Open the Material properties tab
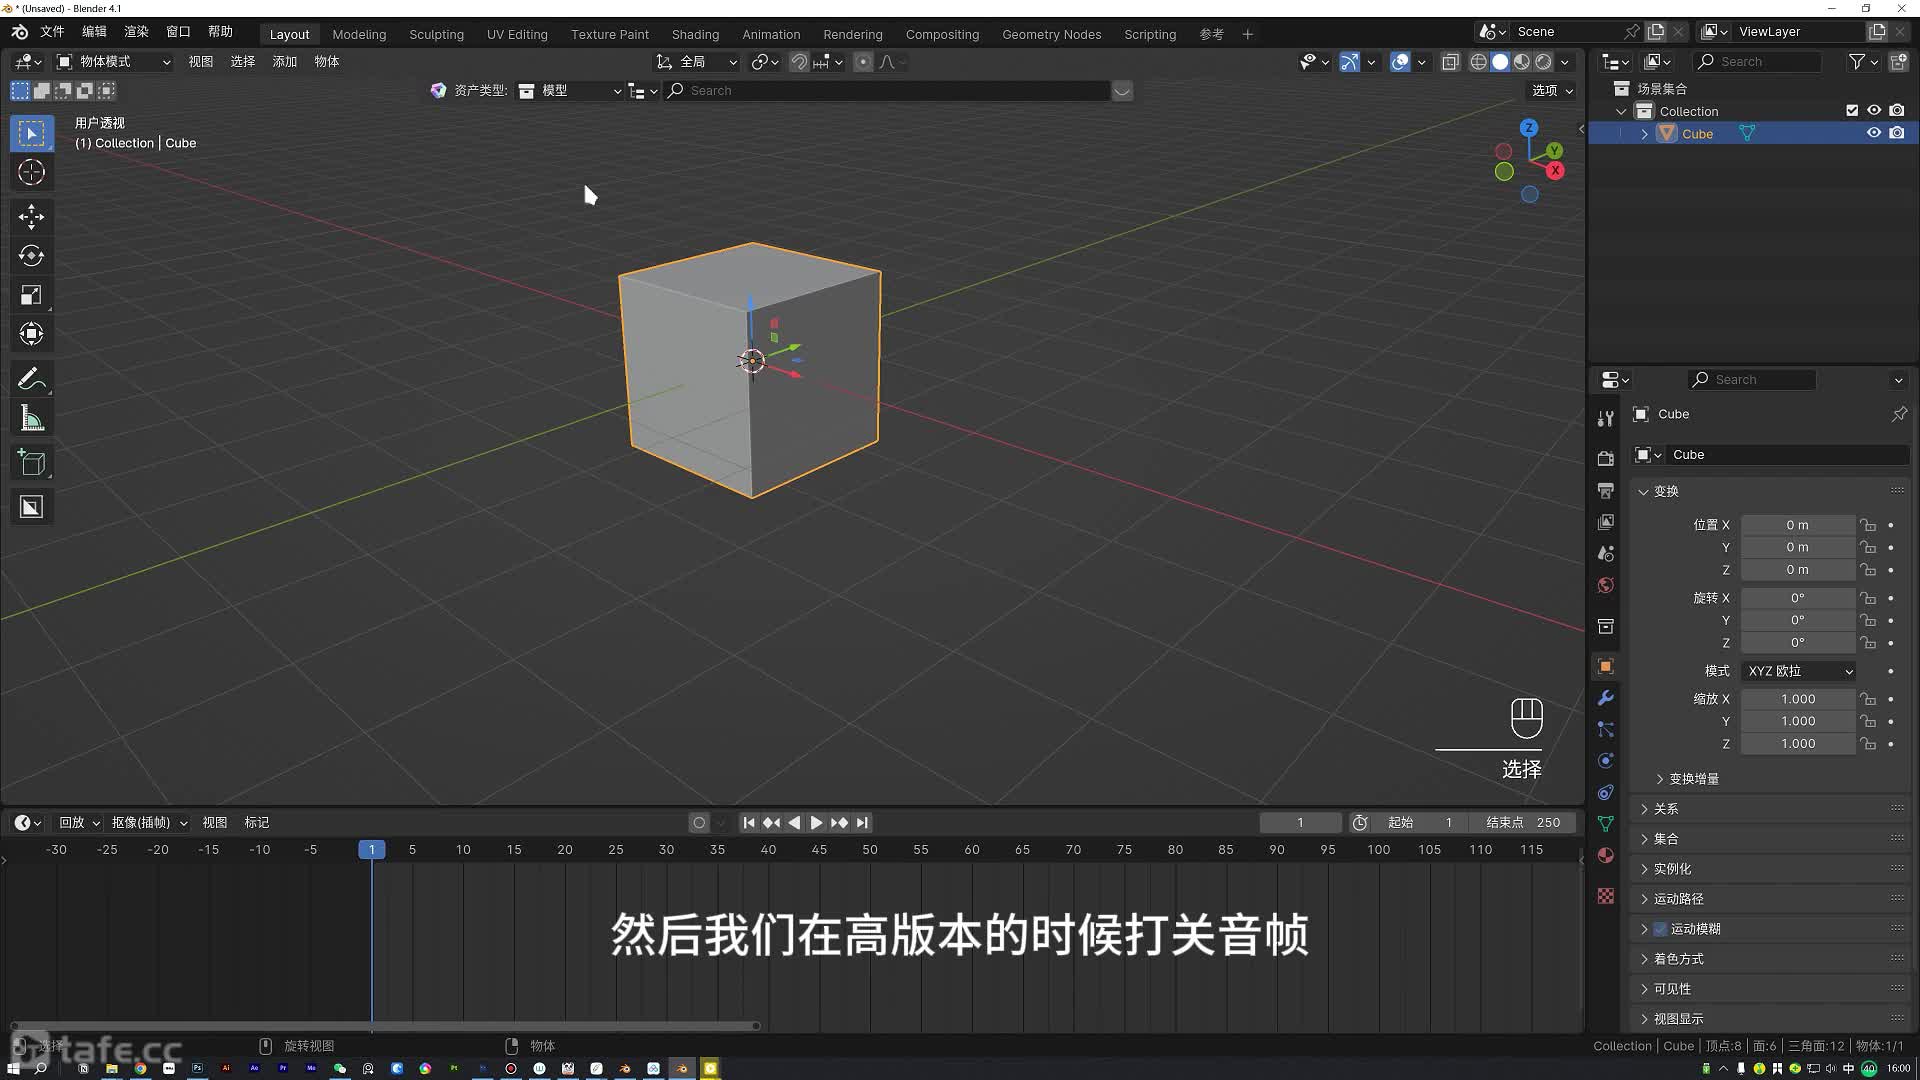The width and height of the screenshot is (1920, 1080). (x=1606, y=855)
